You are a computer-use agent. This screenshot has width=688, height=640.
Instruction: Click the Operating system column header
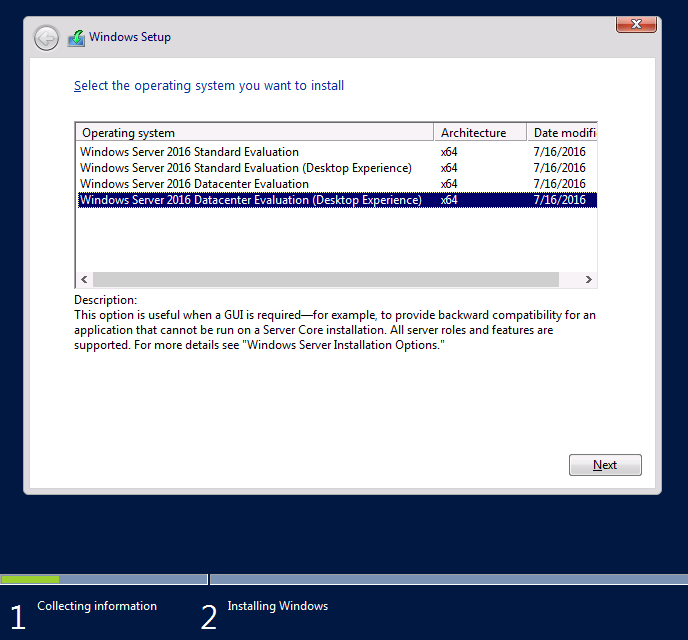(x=254, y=132)
